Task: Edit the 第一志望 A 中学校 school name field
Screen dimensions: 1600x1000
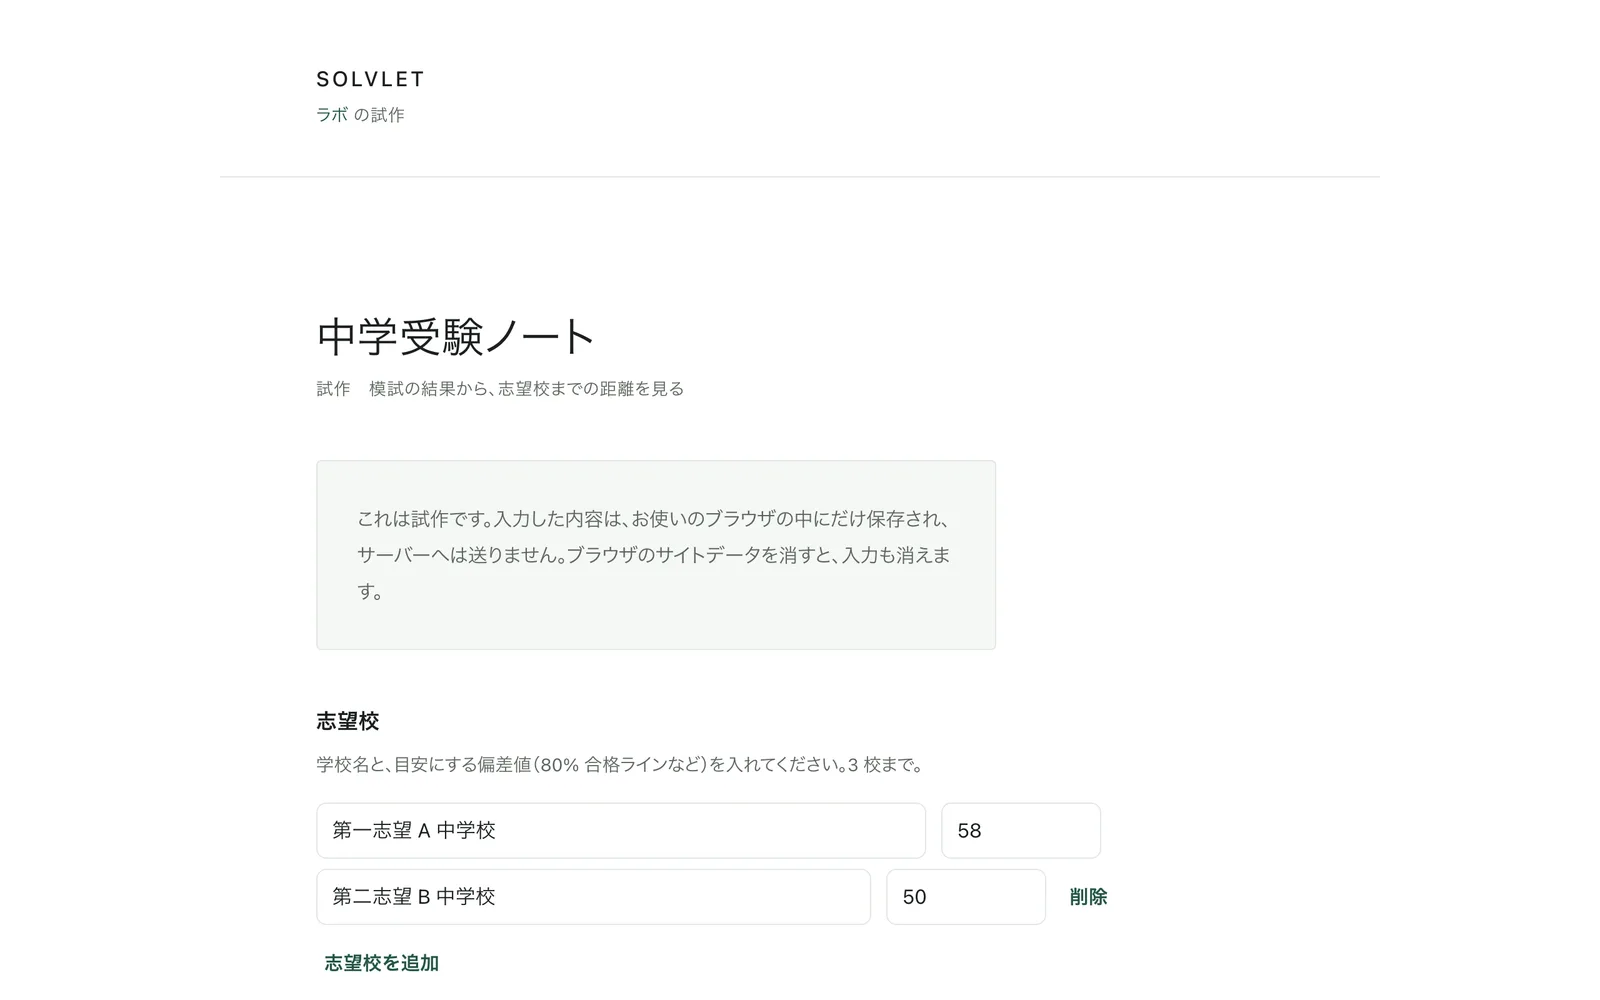Action: 621,830
